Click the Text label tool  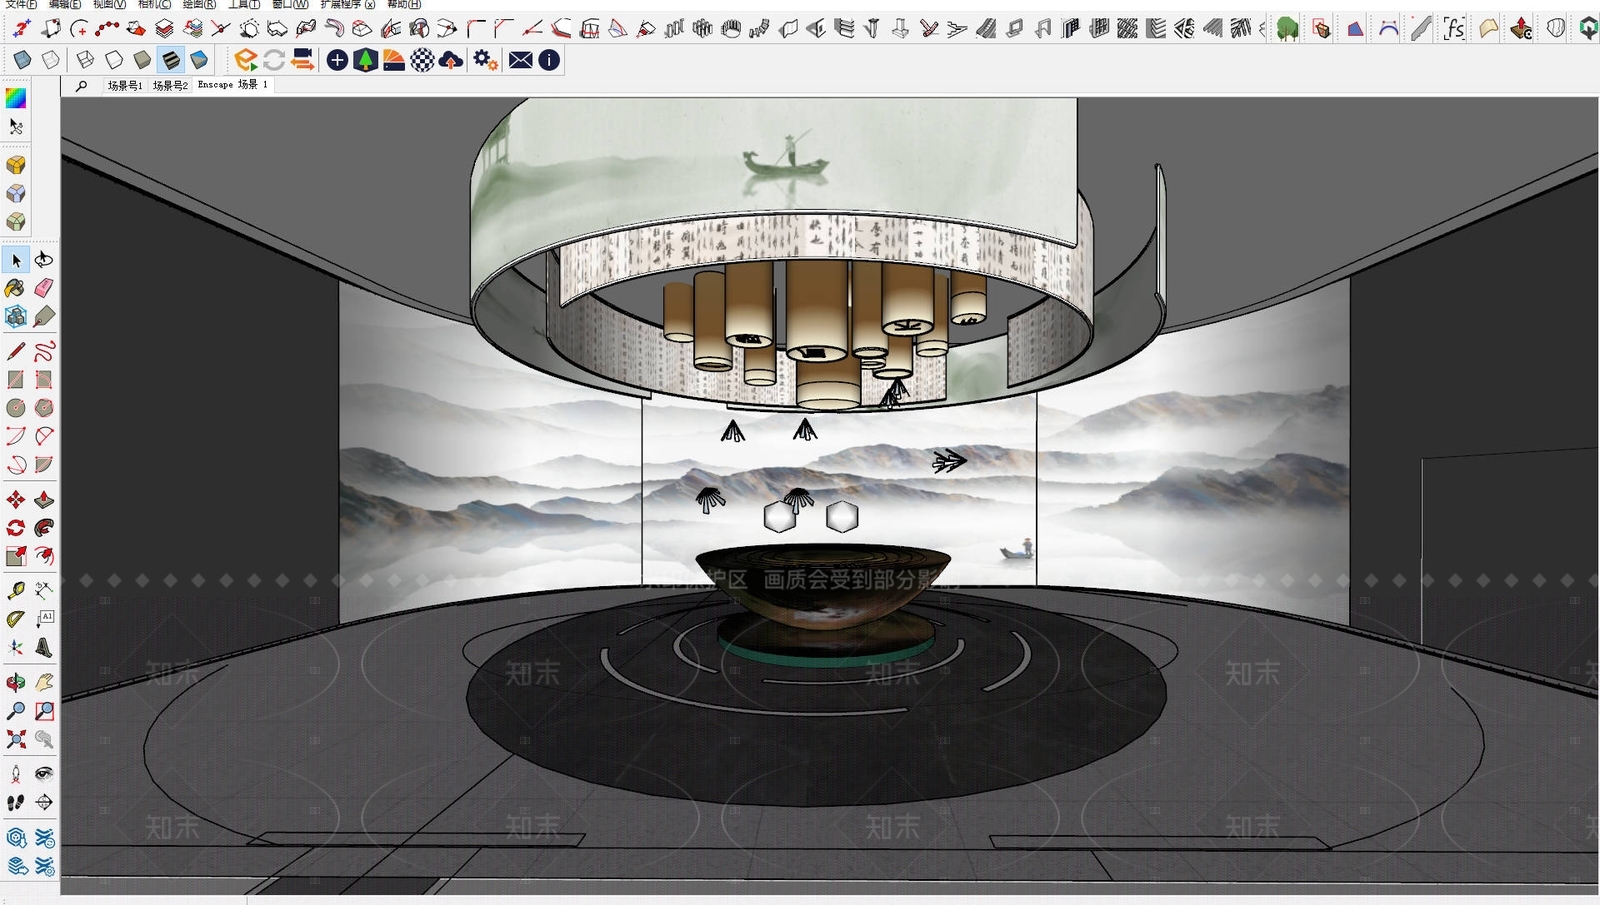tap(44, 619)
